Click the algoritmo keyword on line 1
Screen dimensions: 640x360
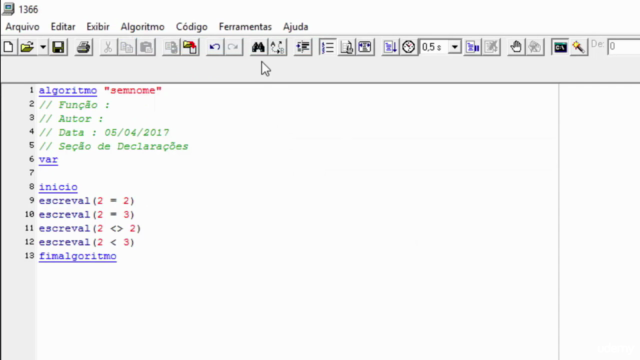[68, 91]
